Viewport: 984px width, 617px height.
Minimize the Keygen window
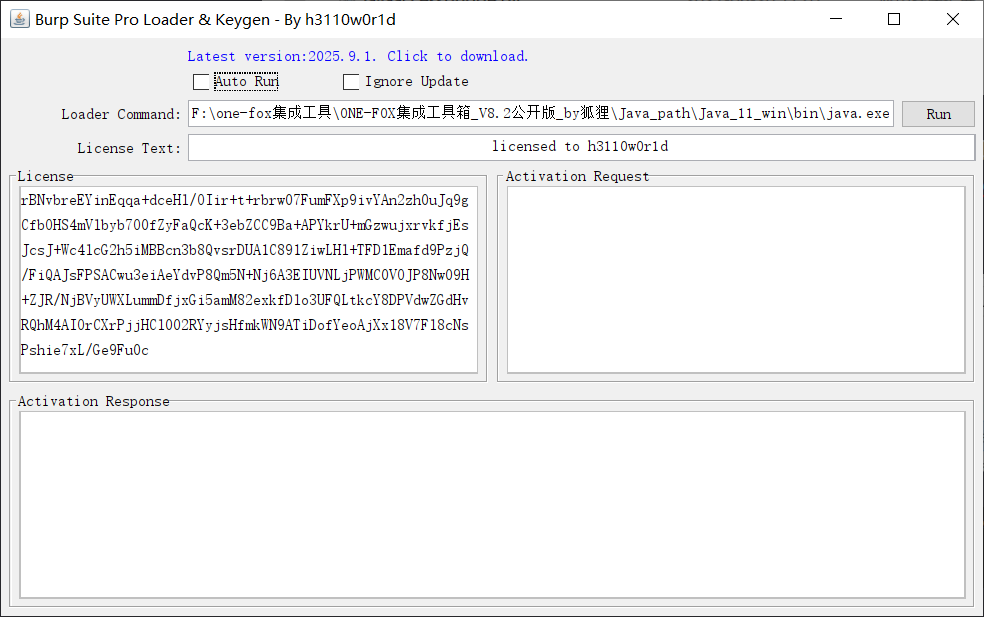point(836,19)
